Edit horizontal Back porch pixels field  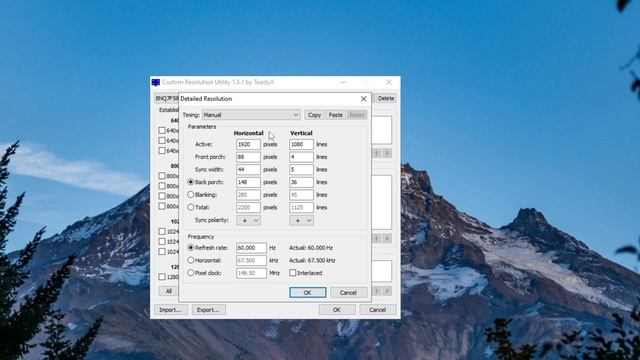click(x=248, y=182)
